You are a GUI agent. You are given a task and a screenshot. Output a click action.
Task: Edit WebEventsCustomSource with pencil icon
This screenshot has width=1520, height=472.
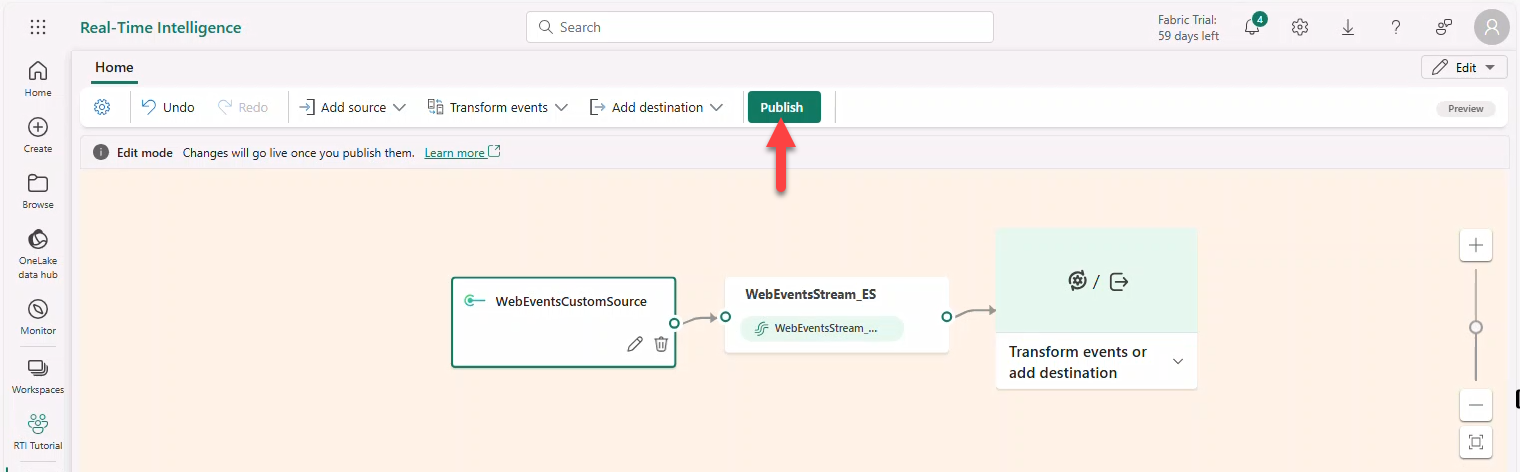pyautogui.click(x=634, y=344)
